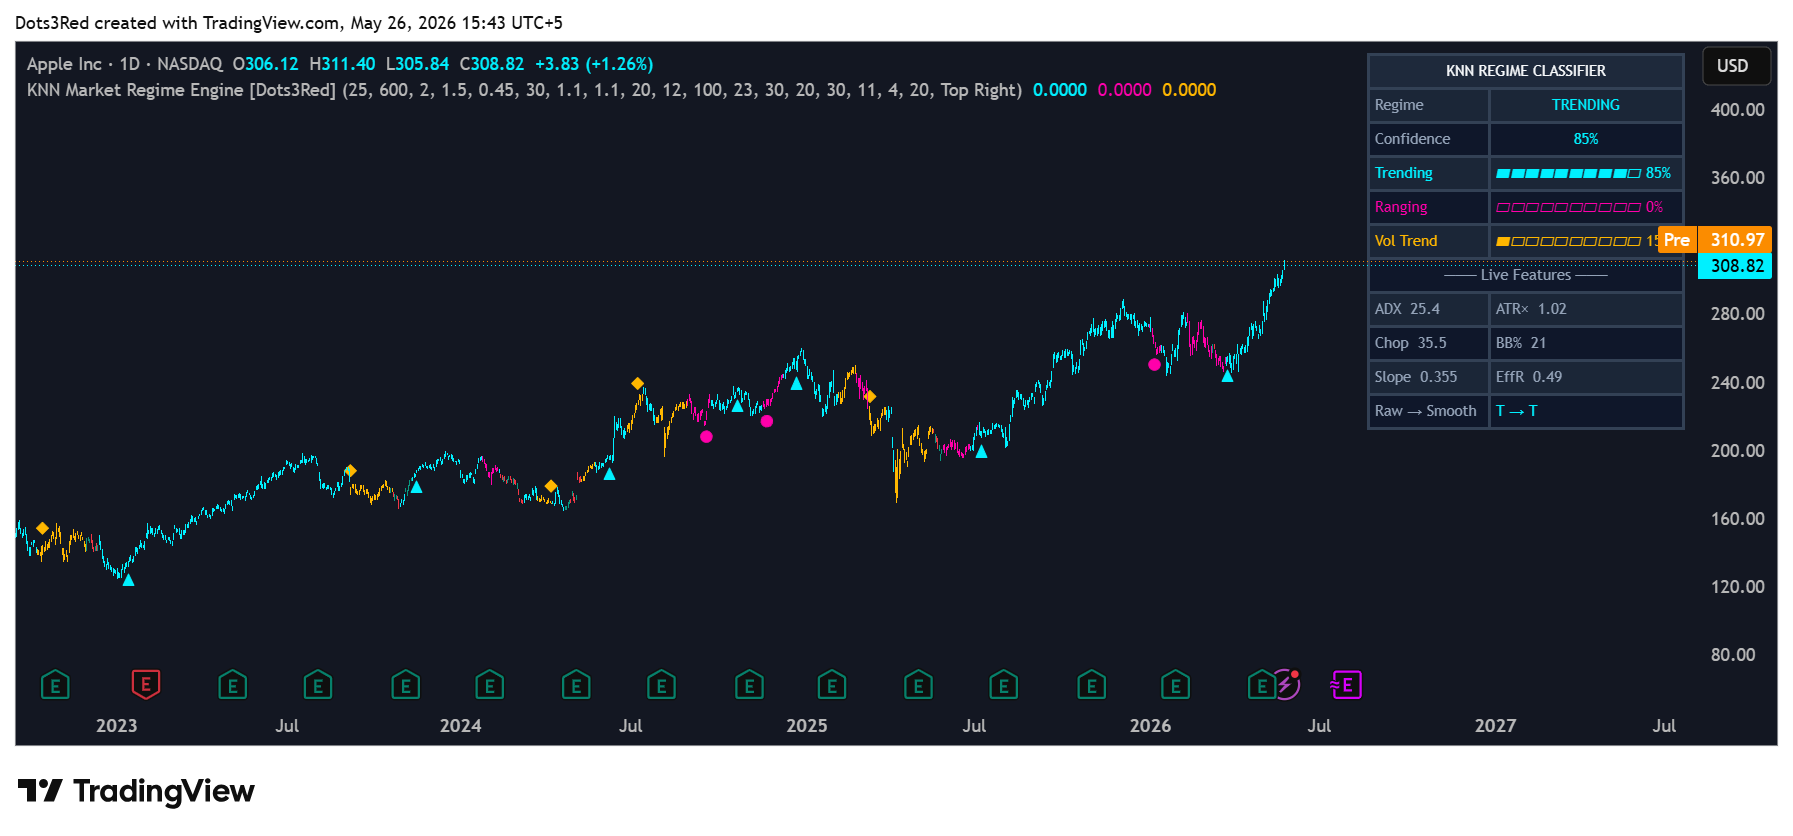The width and height of the screenshot is (1793, 836).
Task: Select the orange diamond at the mid-2024 peak
Action: click(637, 384)
